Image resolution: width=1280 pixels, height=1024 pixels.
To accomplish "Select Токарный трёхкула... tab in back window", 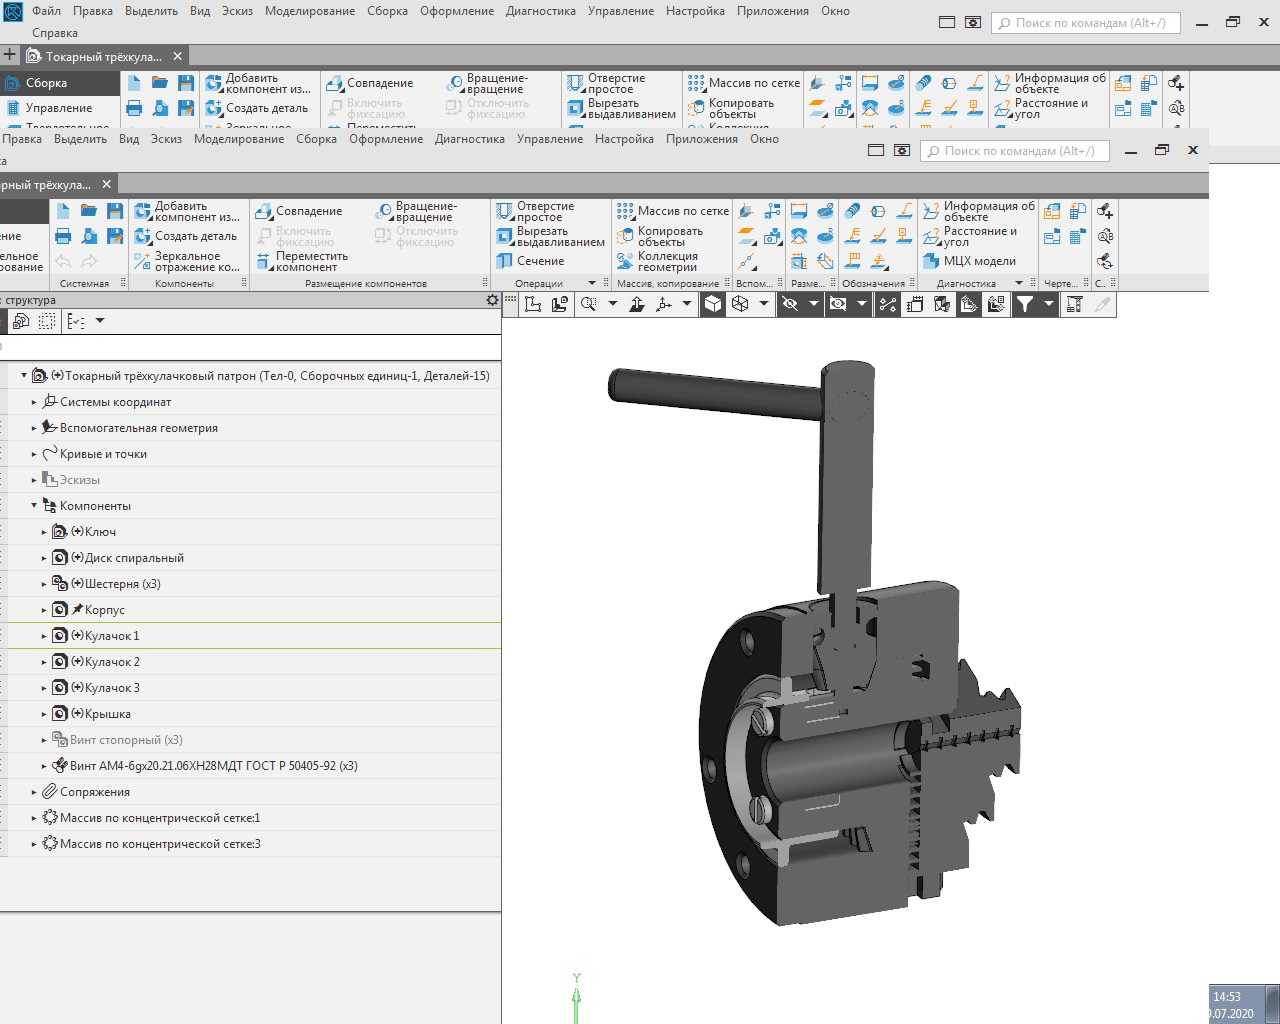I will click(x=103, y=57).
